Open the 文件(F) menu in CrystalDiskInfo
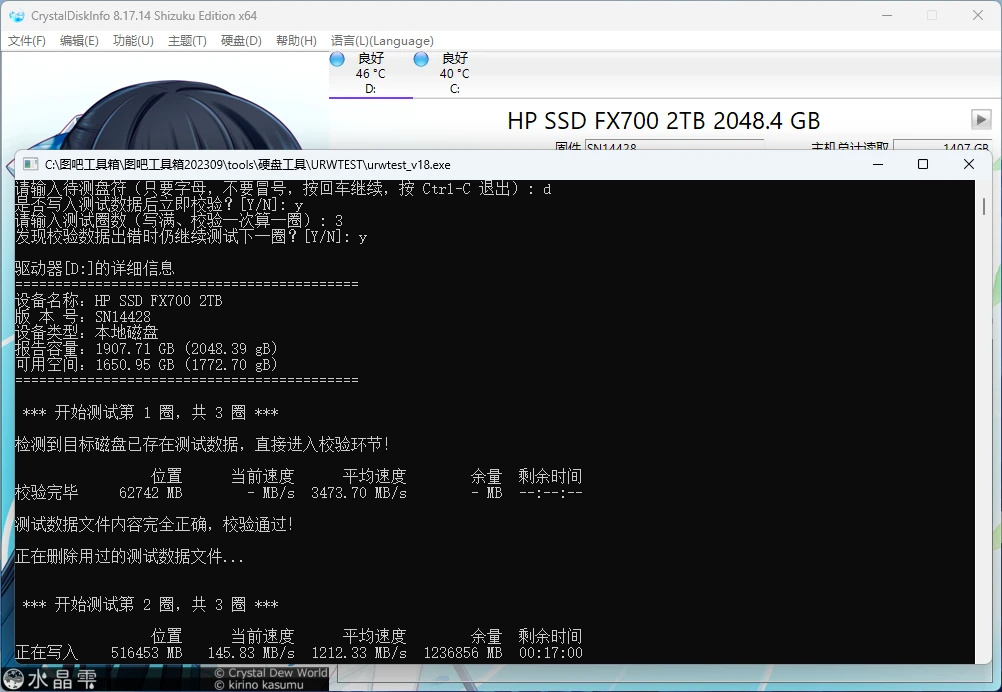Viewport: 1002px width, 692px height. [x=27, y=41]
